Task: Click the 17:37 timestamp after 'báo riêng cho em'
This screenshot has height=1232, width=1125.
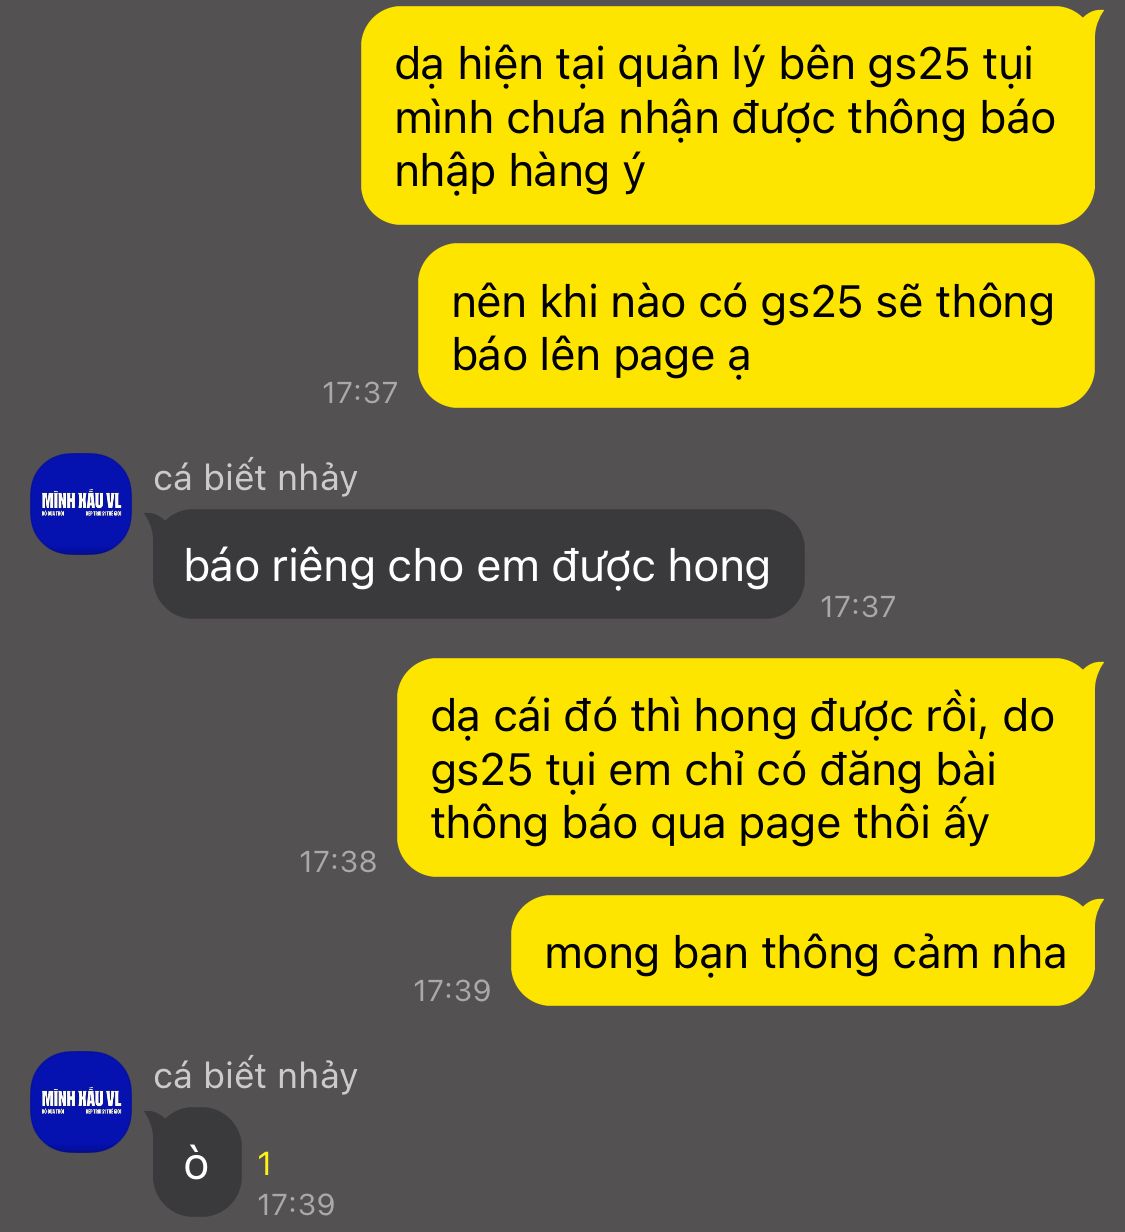Action: pos(858,606)
